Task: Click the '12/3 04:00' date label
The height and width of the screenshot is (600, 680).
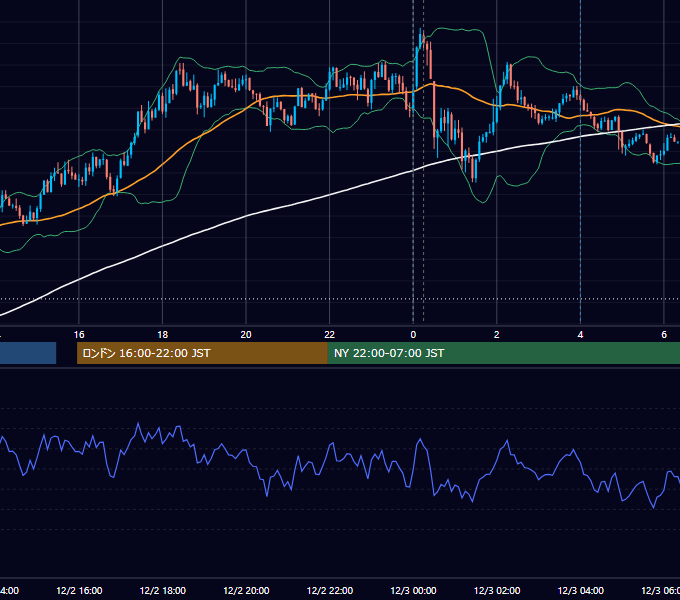Action: [x=581, y=591]
